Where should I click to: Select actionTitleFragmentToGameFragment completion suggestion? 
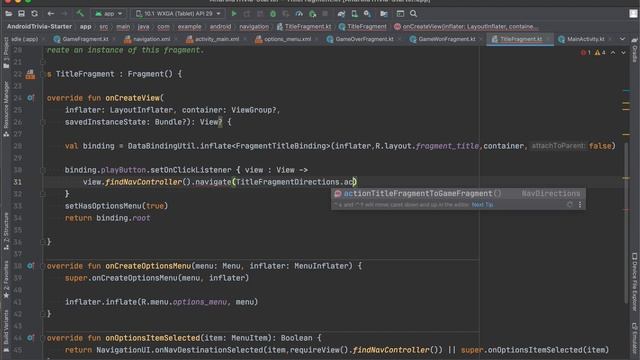458,193
